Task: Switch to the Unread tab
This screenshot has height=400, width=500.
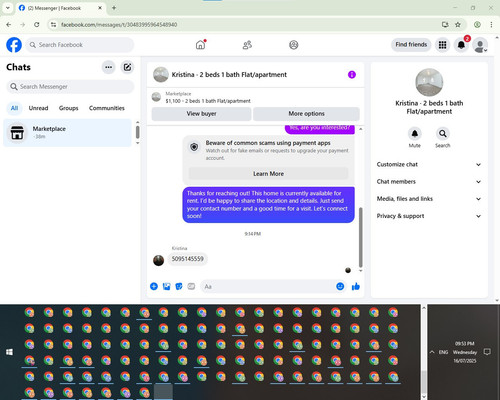Action: coord(38,108)
